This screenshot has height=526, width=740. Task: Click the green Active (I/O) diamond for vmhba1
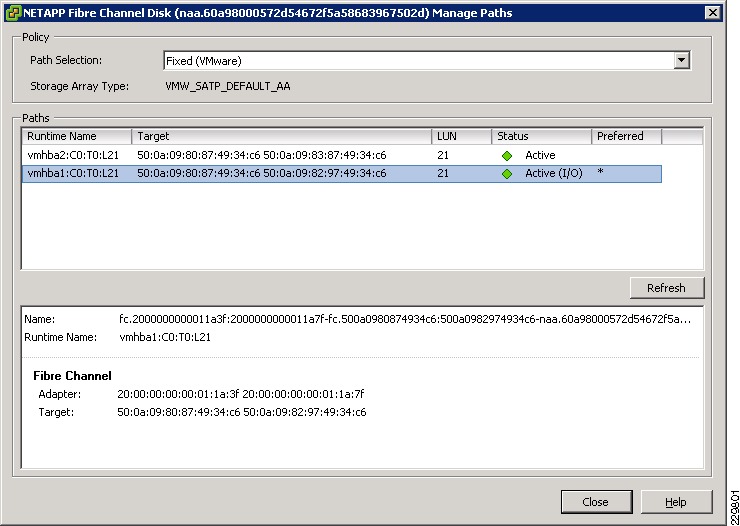pyautogui.click(x=507, y=174)
